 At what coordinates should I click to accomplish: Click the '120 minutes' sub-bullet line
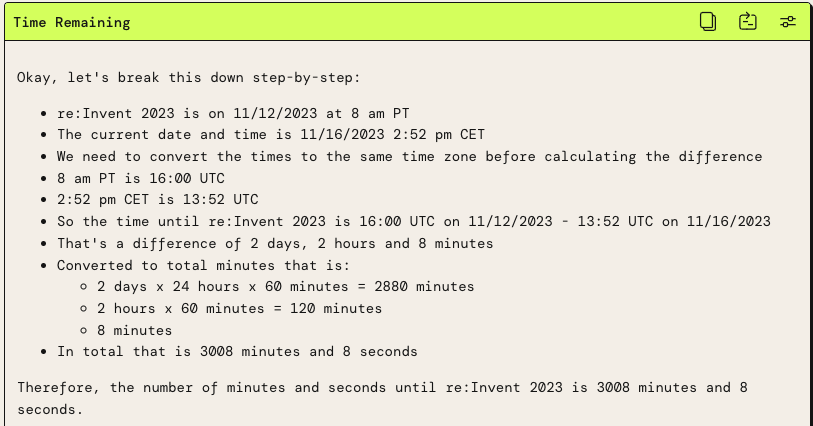tap(239, 308)
